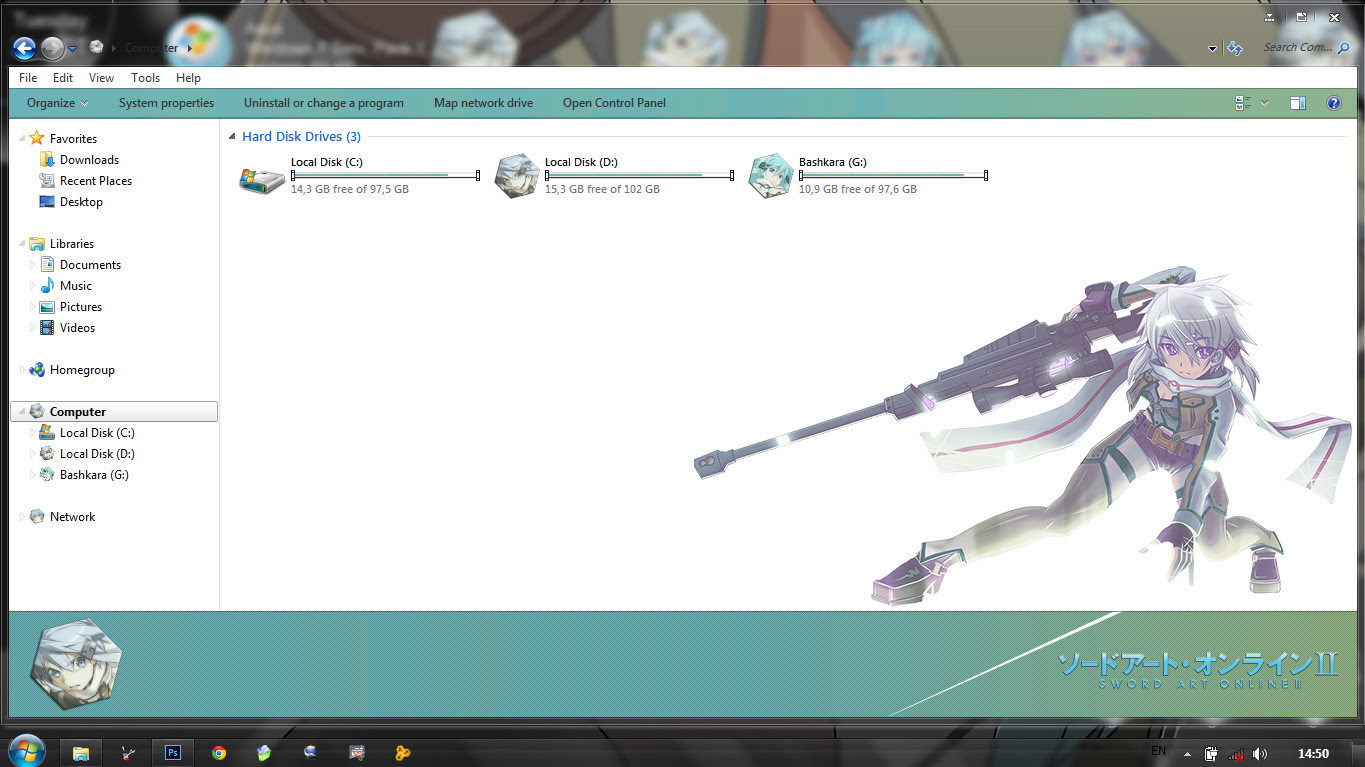Click the battery power tray icon
1365x767 pixels.
point(1211,754)
